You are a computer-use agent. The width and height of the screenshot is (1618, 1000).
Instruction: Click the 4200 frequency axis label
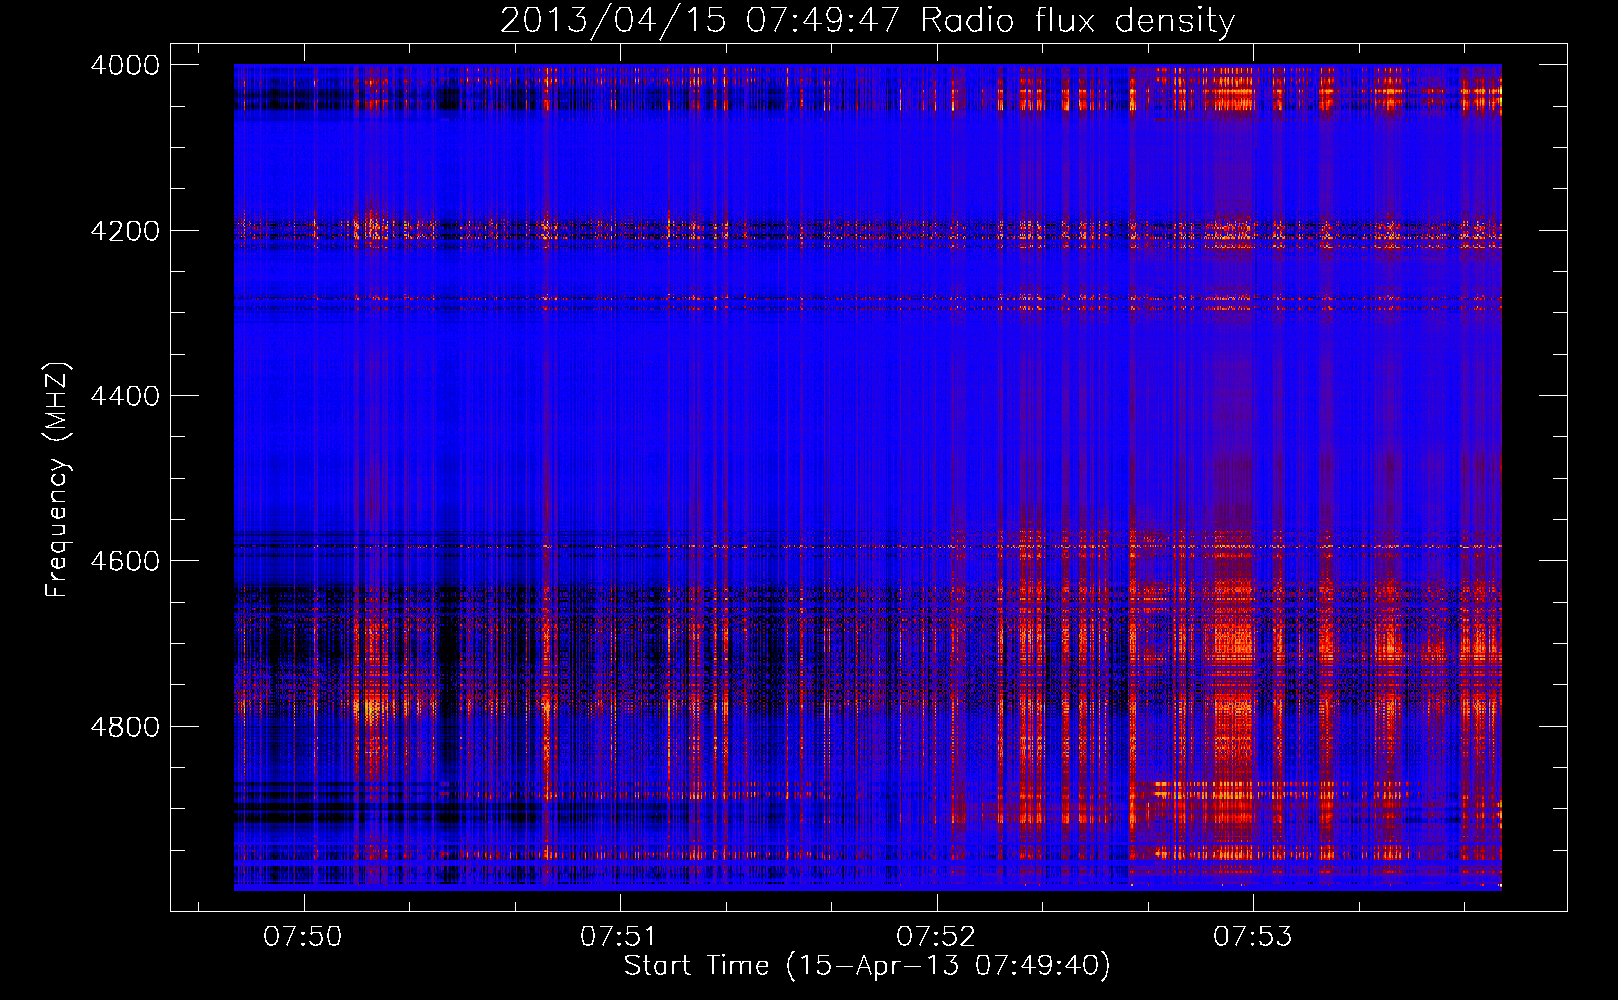(125, 231)
